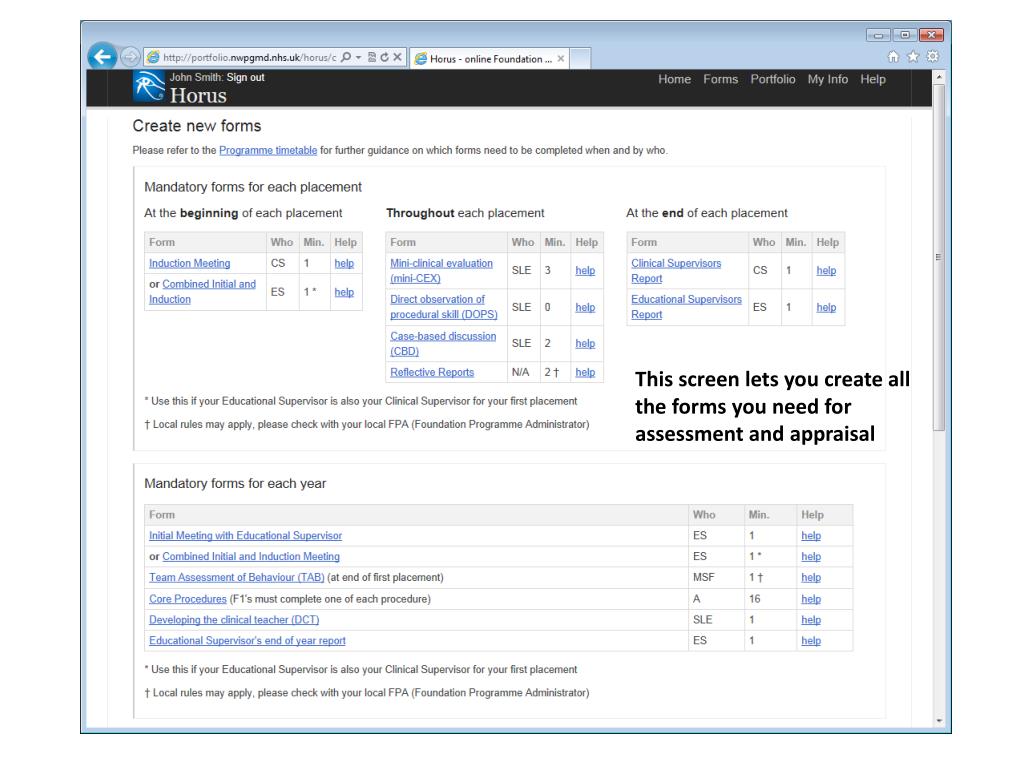Open help for end of year report
This screenshot has height=768, width=1024.
811,641
